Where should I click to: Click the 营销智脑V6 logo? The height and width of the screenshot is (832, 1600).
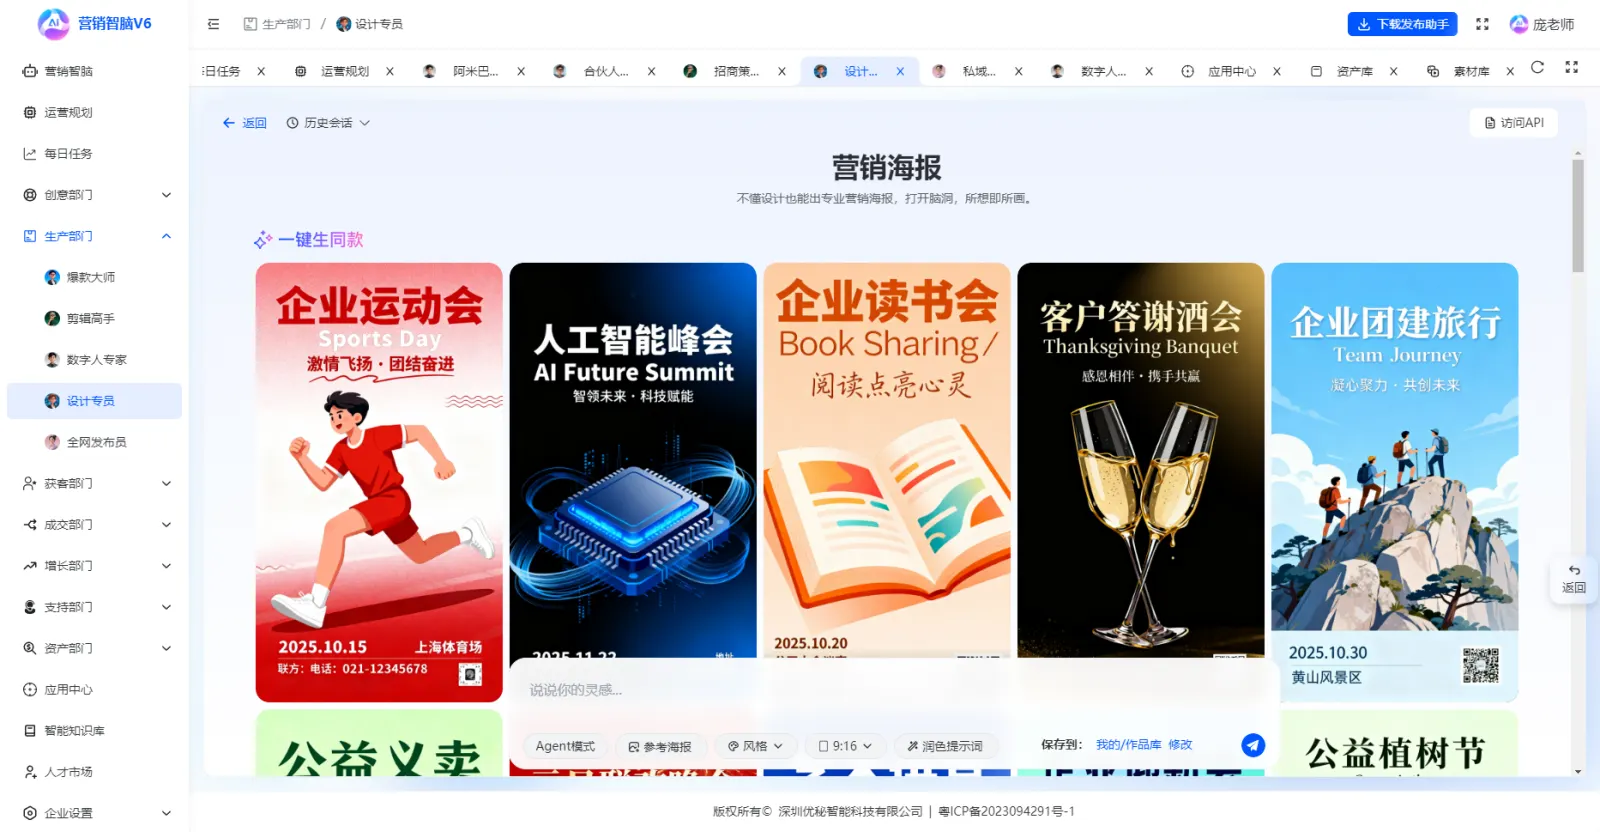[95, 24]
